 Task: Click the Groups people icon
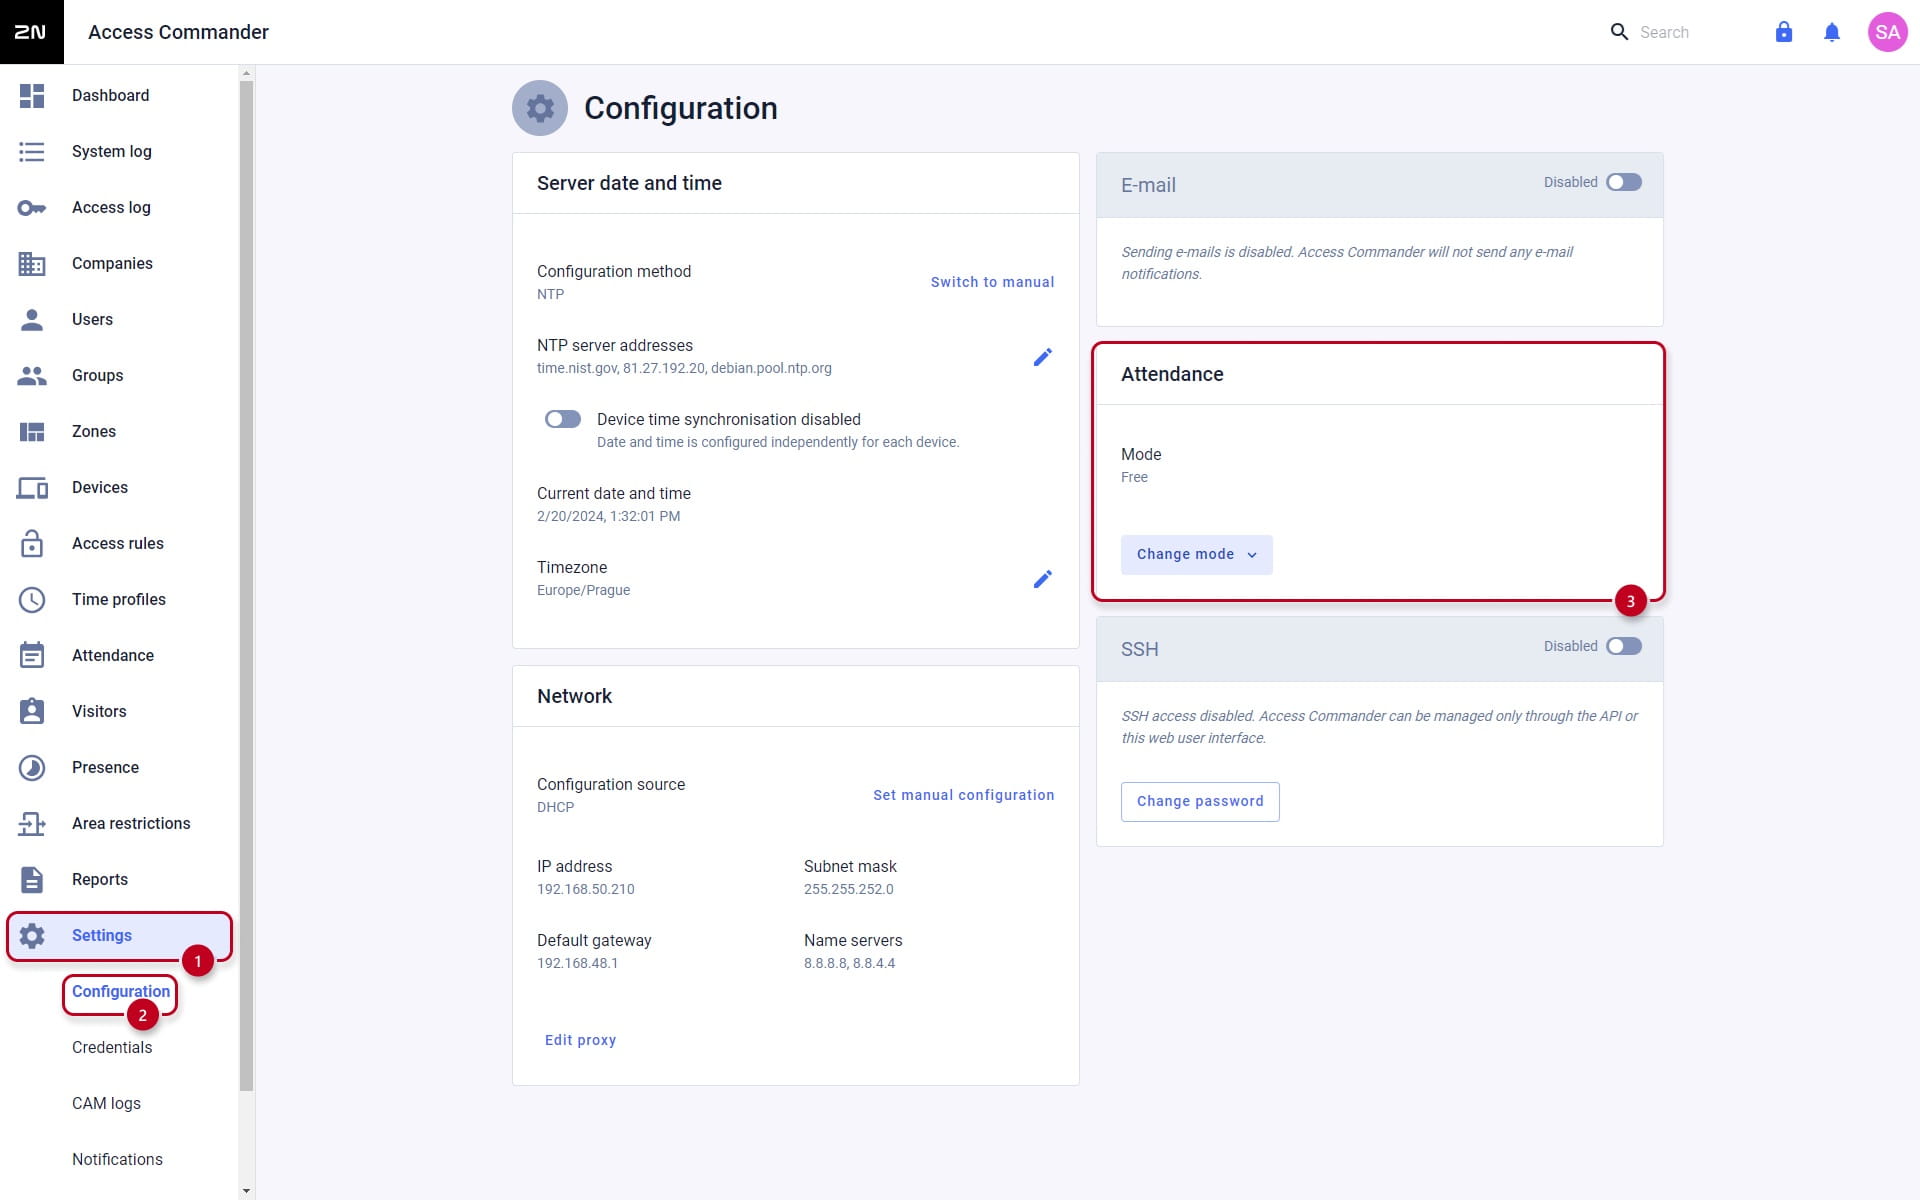(x=32, y=376)
